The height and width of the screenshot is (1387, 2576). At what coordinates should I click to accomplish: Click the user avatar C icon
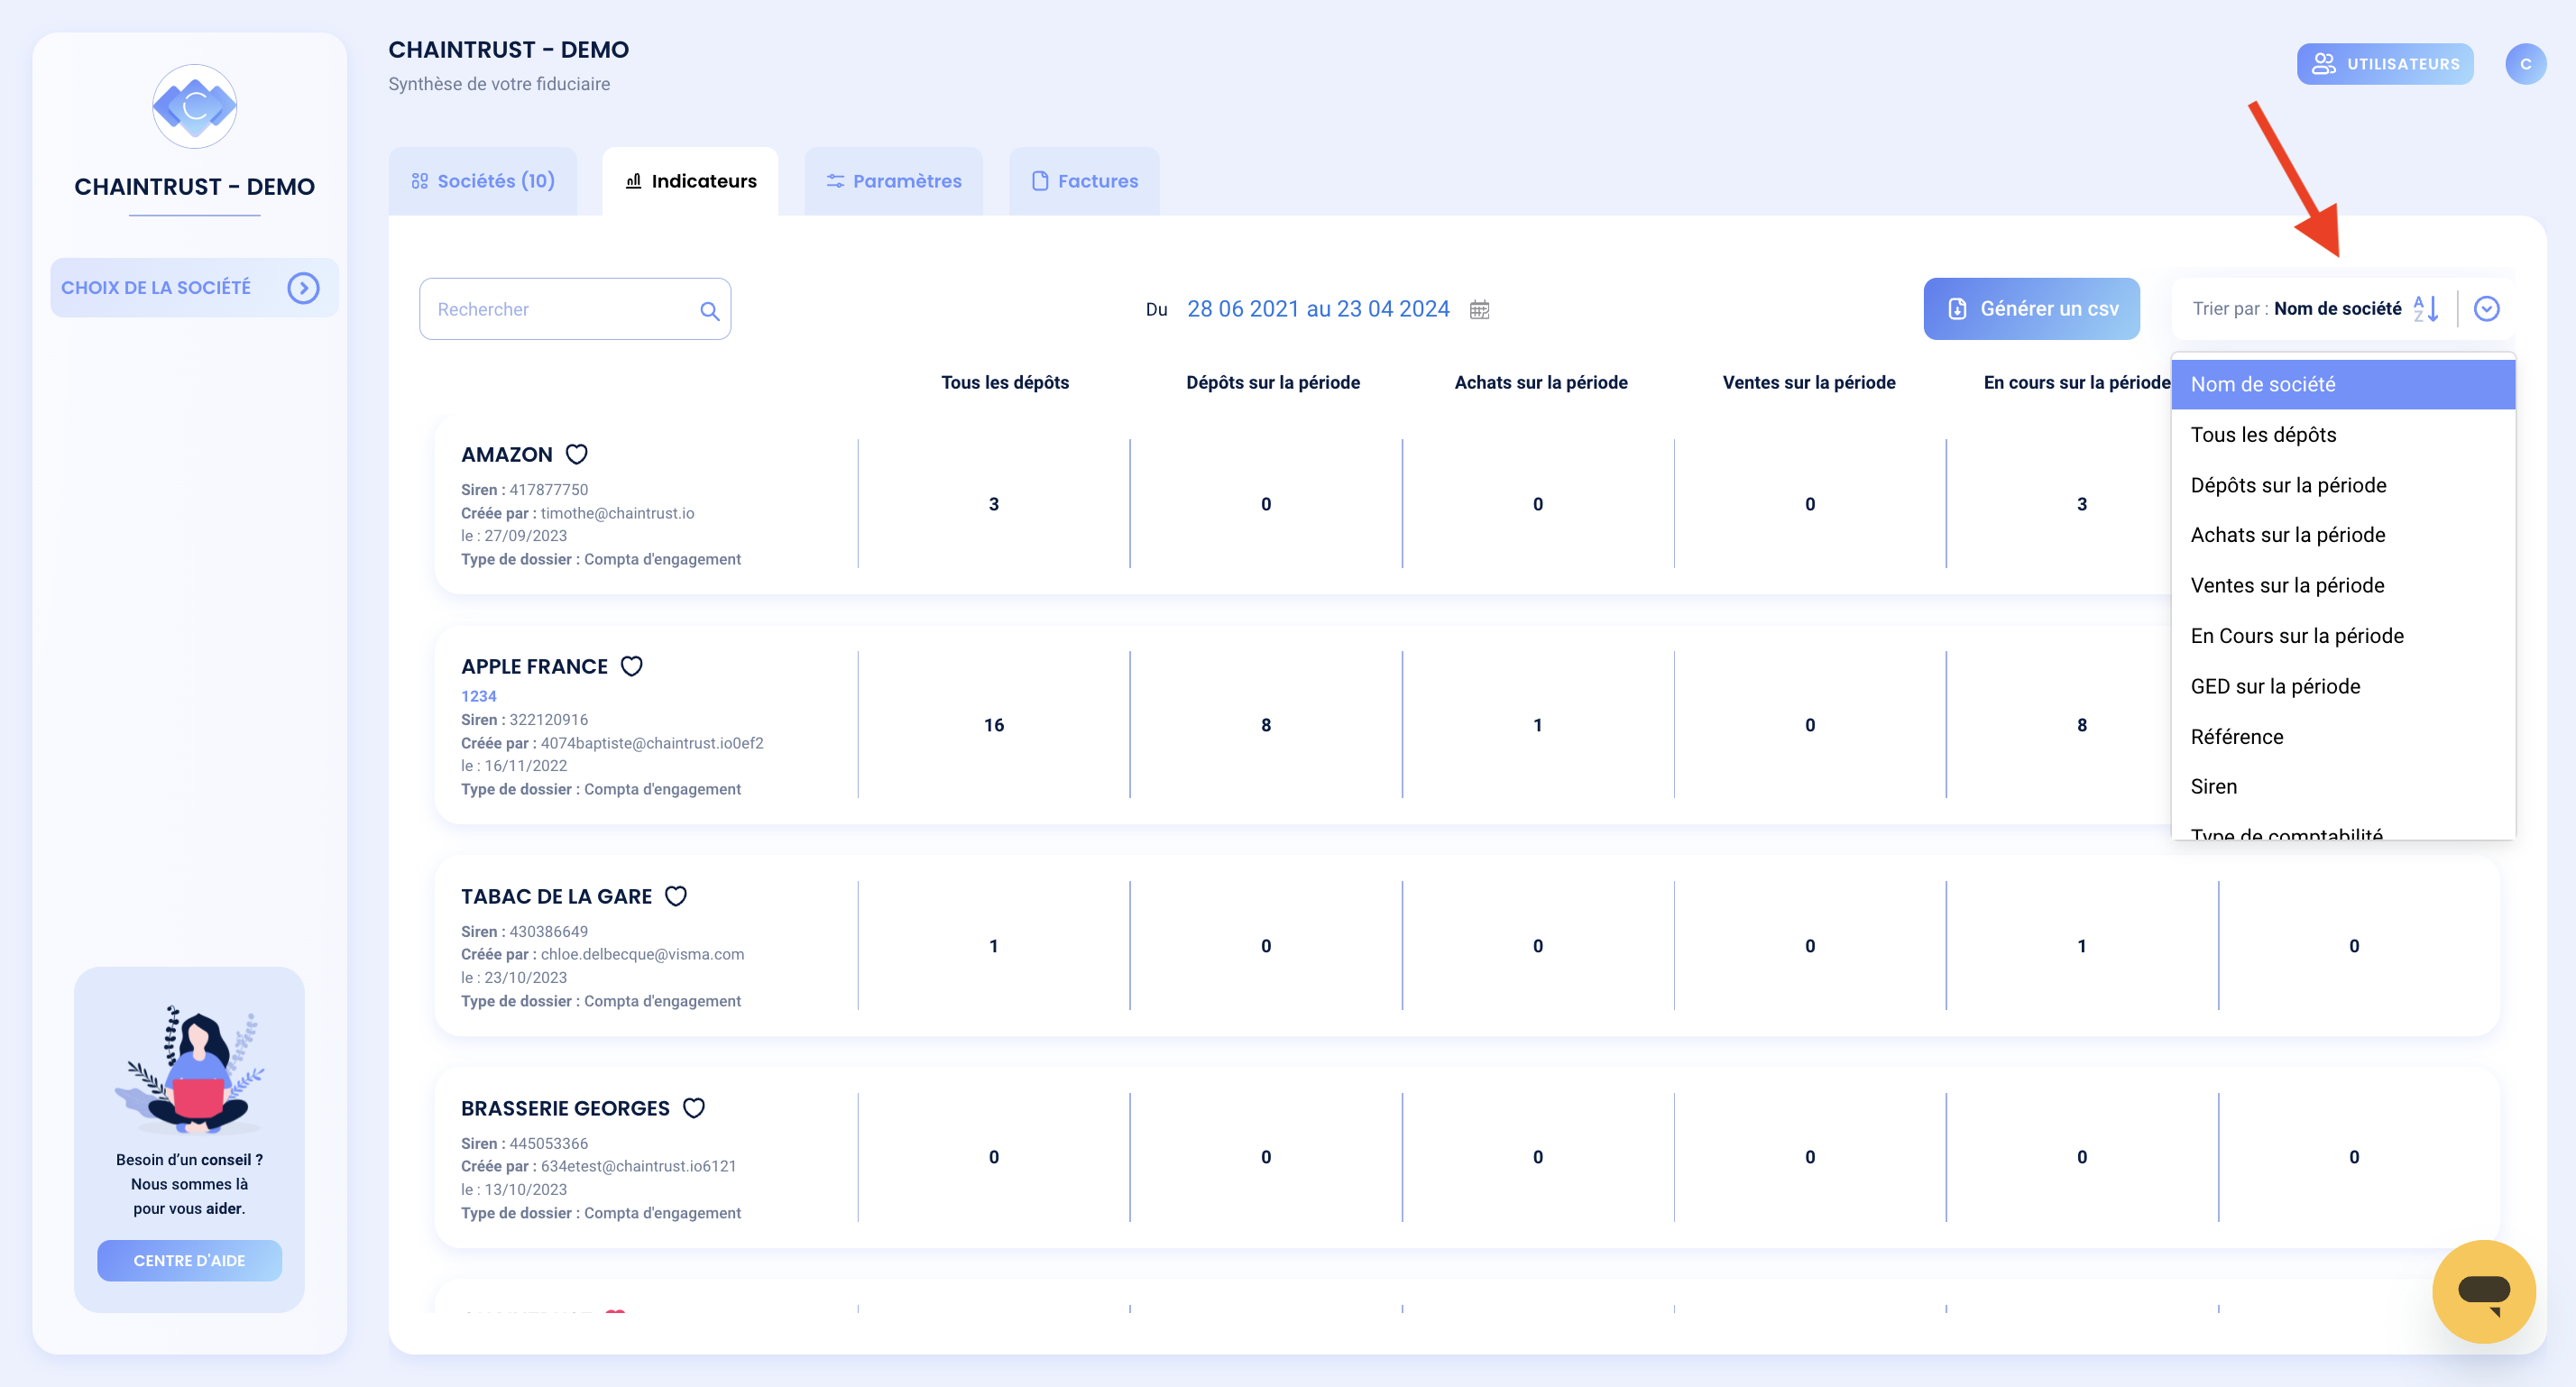click(x=2525, y=64)
